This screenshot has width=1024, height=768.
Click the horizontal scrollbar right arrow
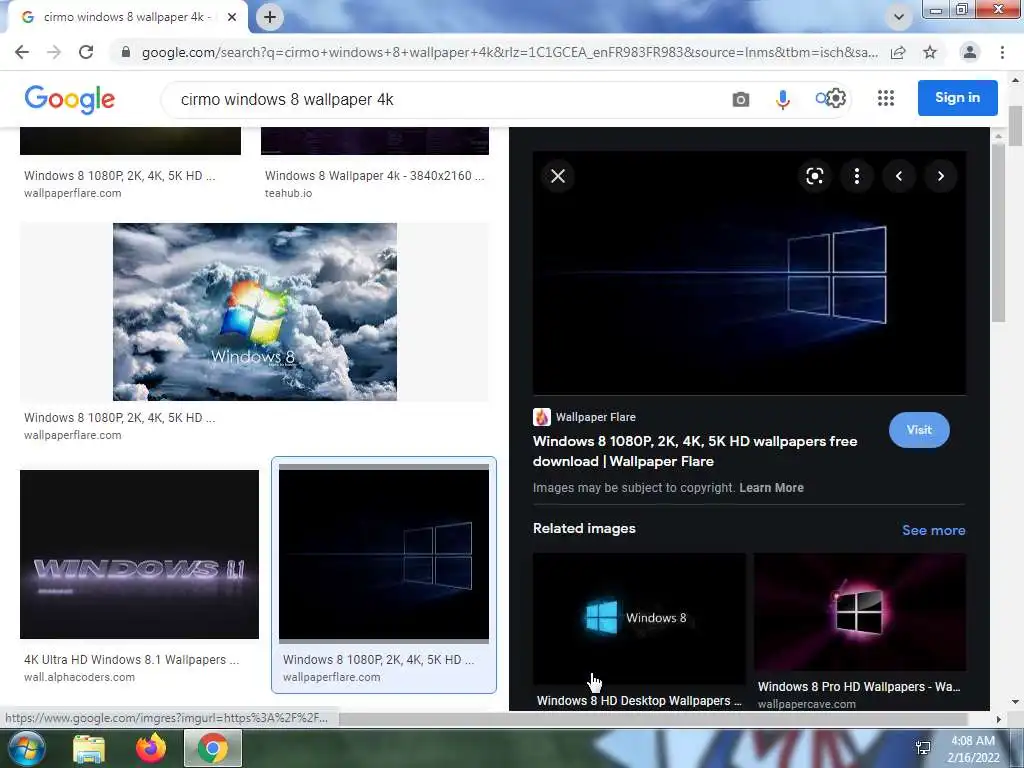(x=998, y=719)
